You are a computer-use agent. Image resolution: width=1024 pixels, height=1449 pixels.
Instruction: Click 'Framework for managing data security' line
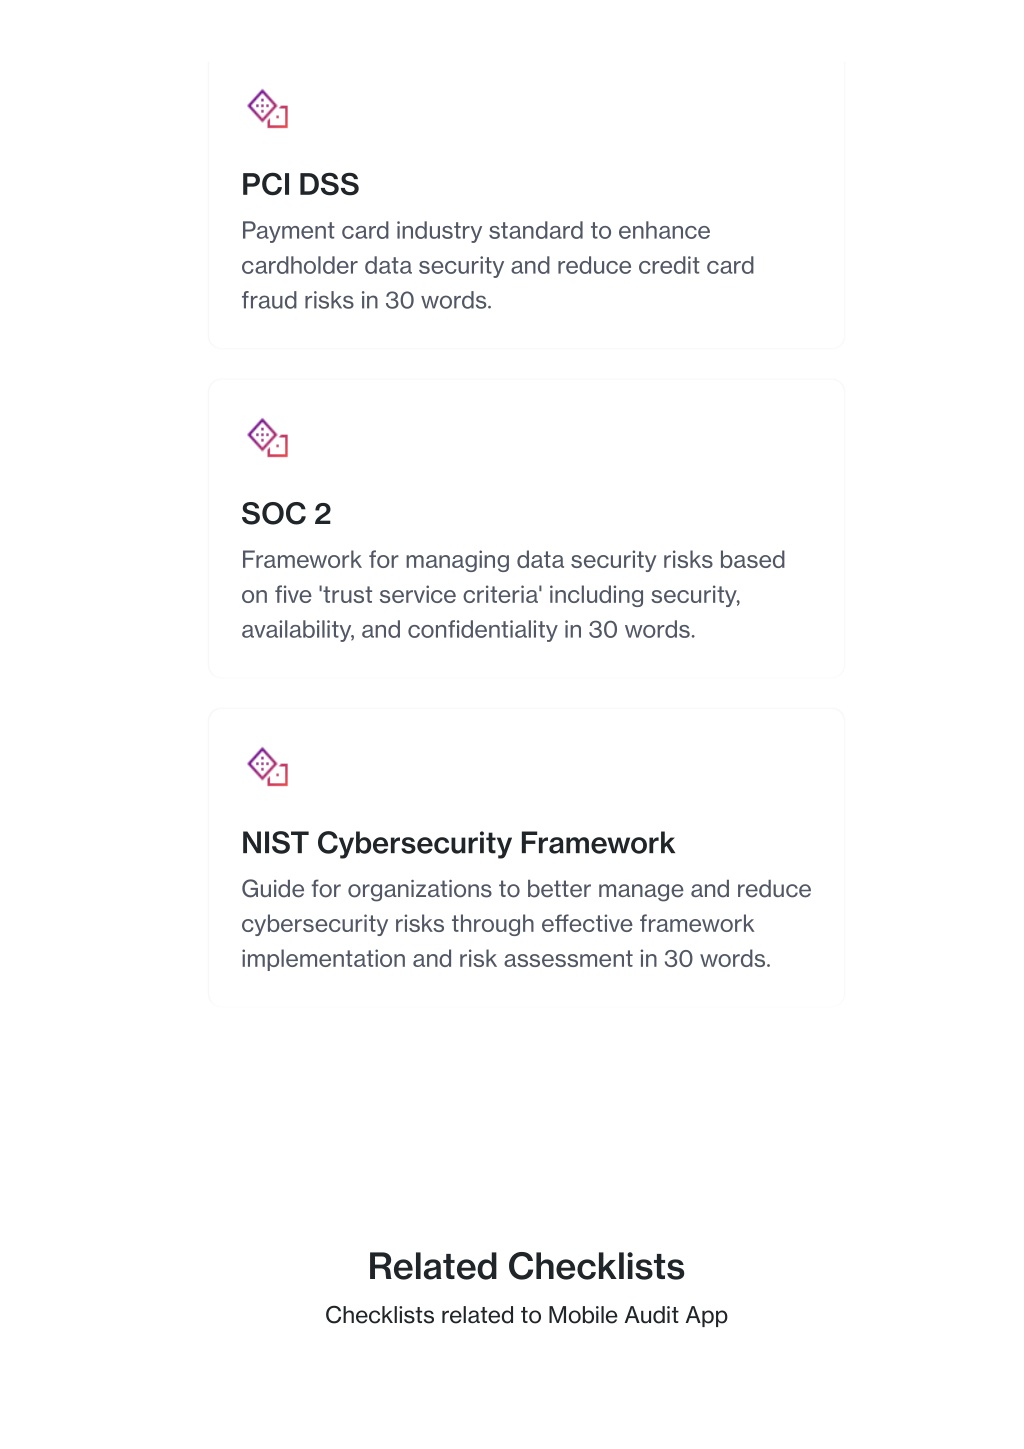tap(513, 560)
